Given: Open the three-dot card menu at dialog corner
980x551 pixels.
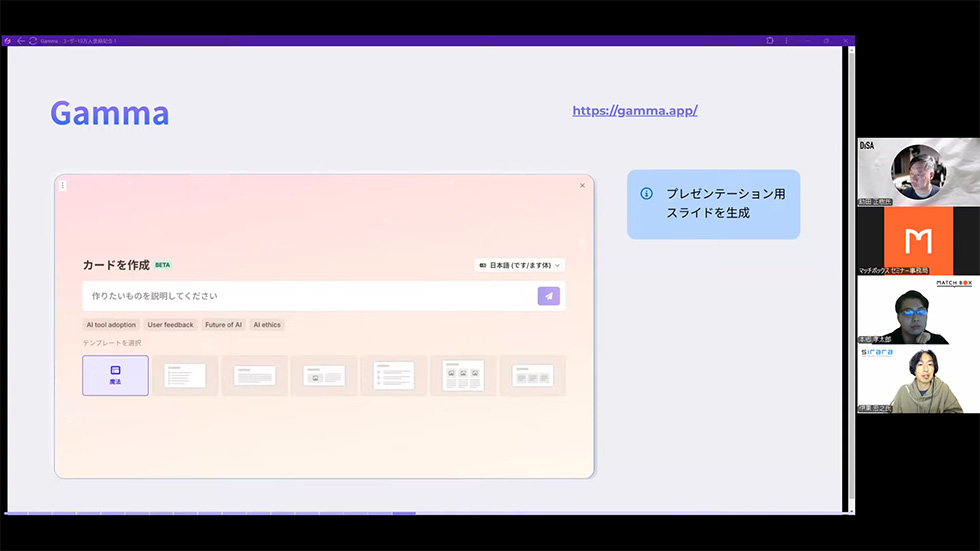Looking at the screenshot, I should (x=62, y=186).
